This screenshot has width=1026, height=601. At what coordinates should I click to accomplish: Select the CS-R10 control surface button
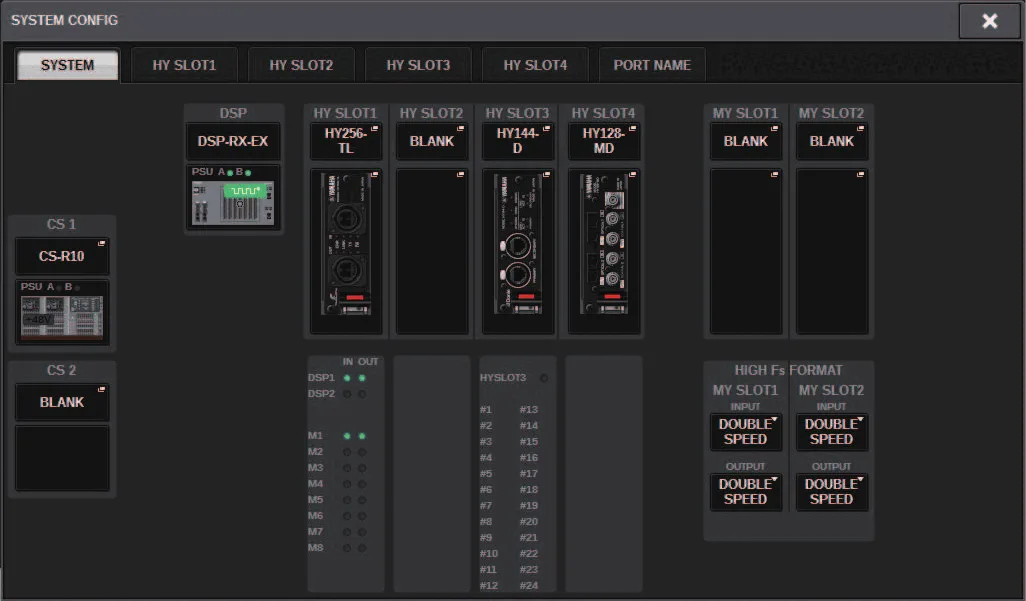[62, 256]
